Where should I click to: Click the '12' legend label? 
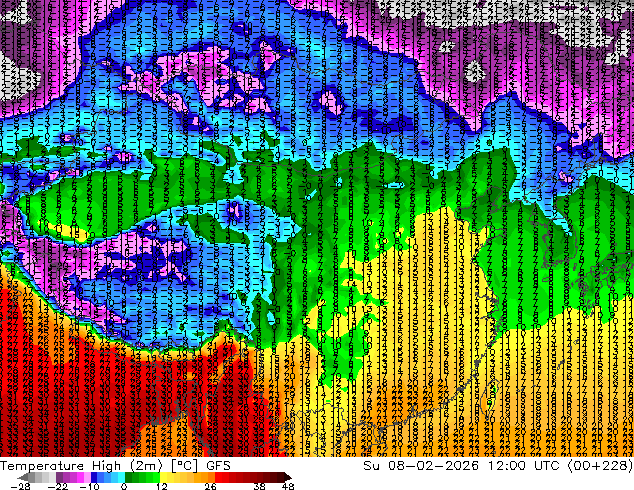[x=162, y=486]
